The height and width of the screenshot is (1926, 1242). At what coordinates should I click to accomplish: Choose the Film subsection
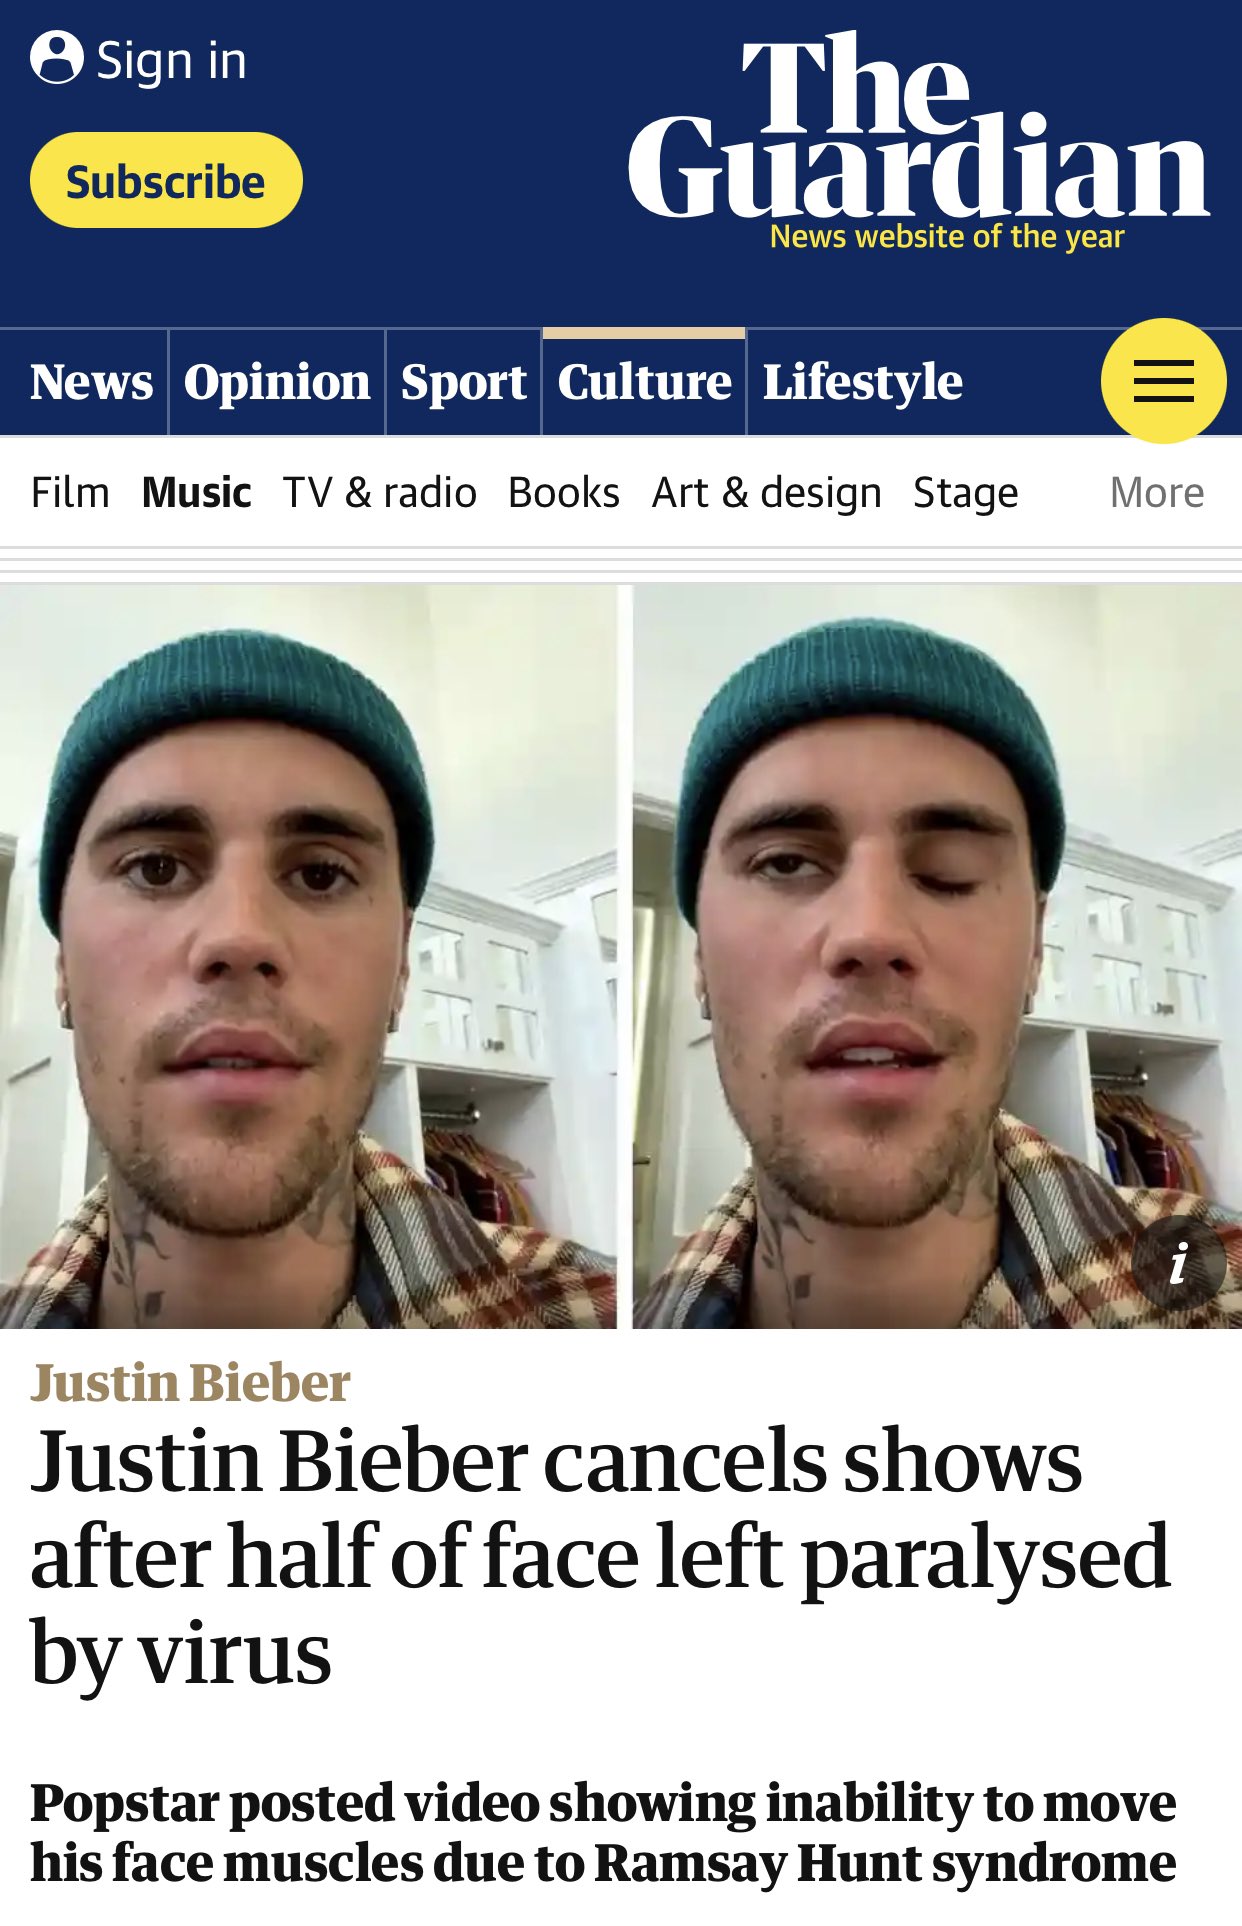tap(70, 493)
